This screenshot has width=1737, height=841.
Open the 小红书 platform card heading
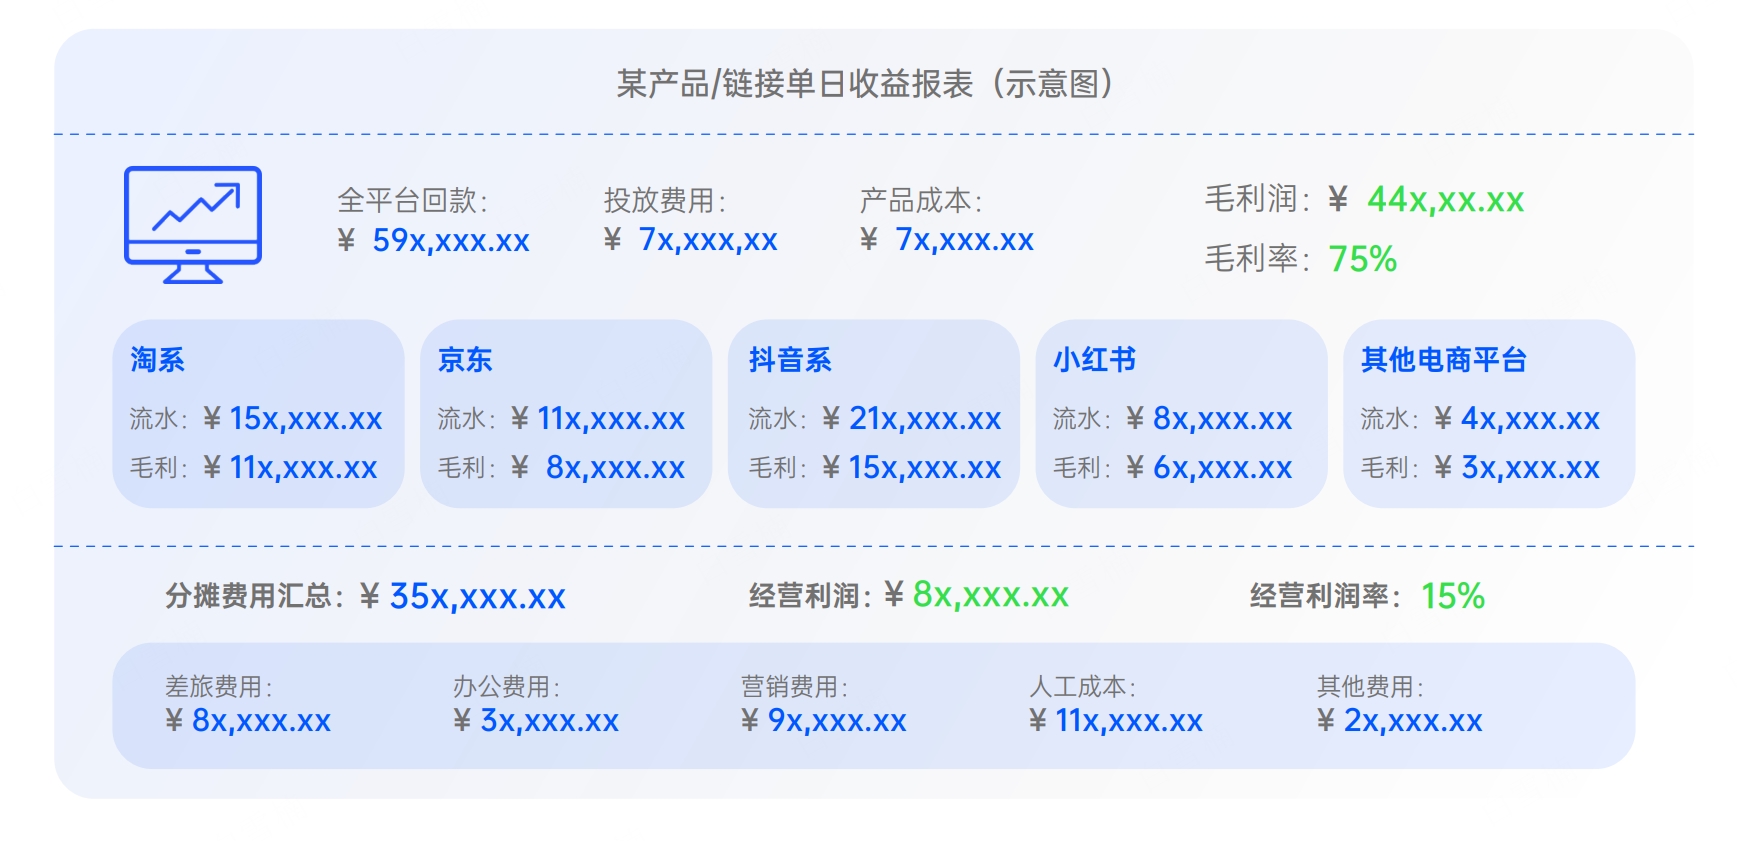pyautogui.click(x=1094, y=360)
